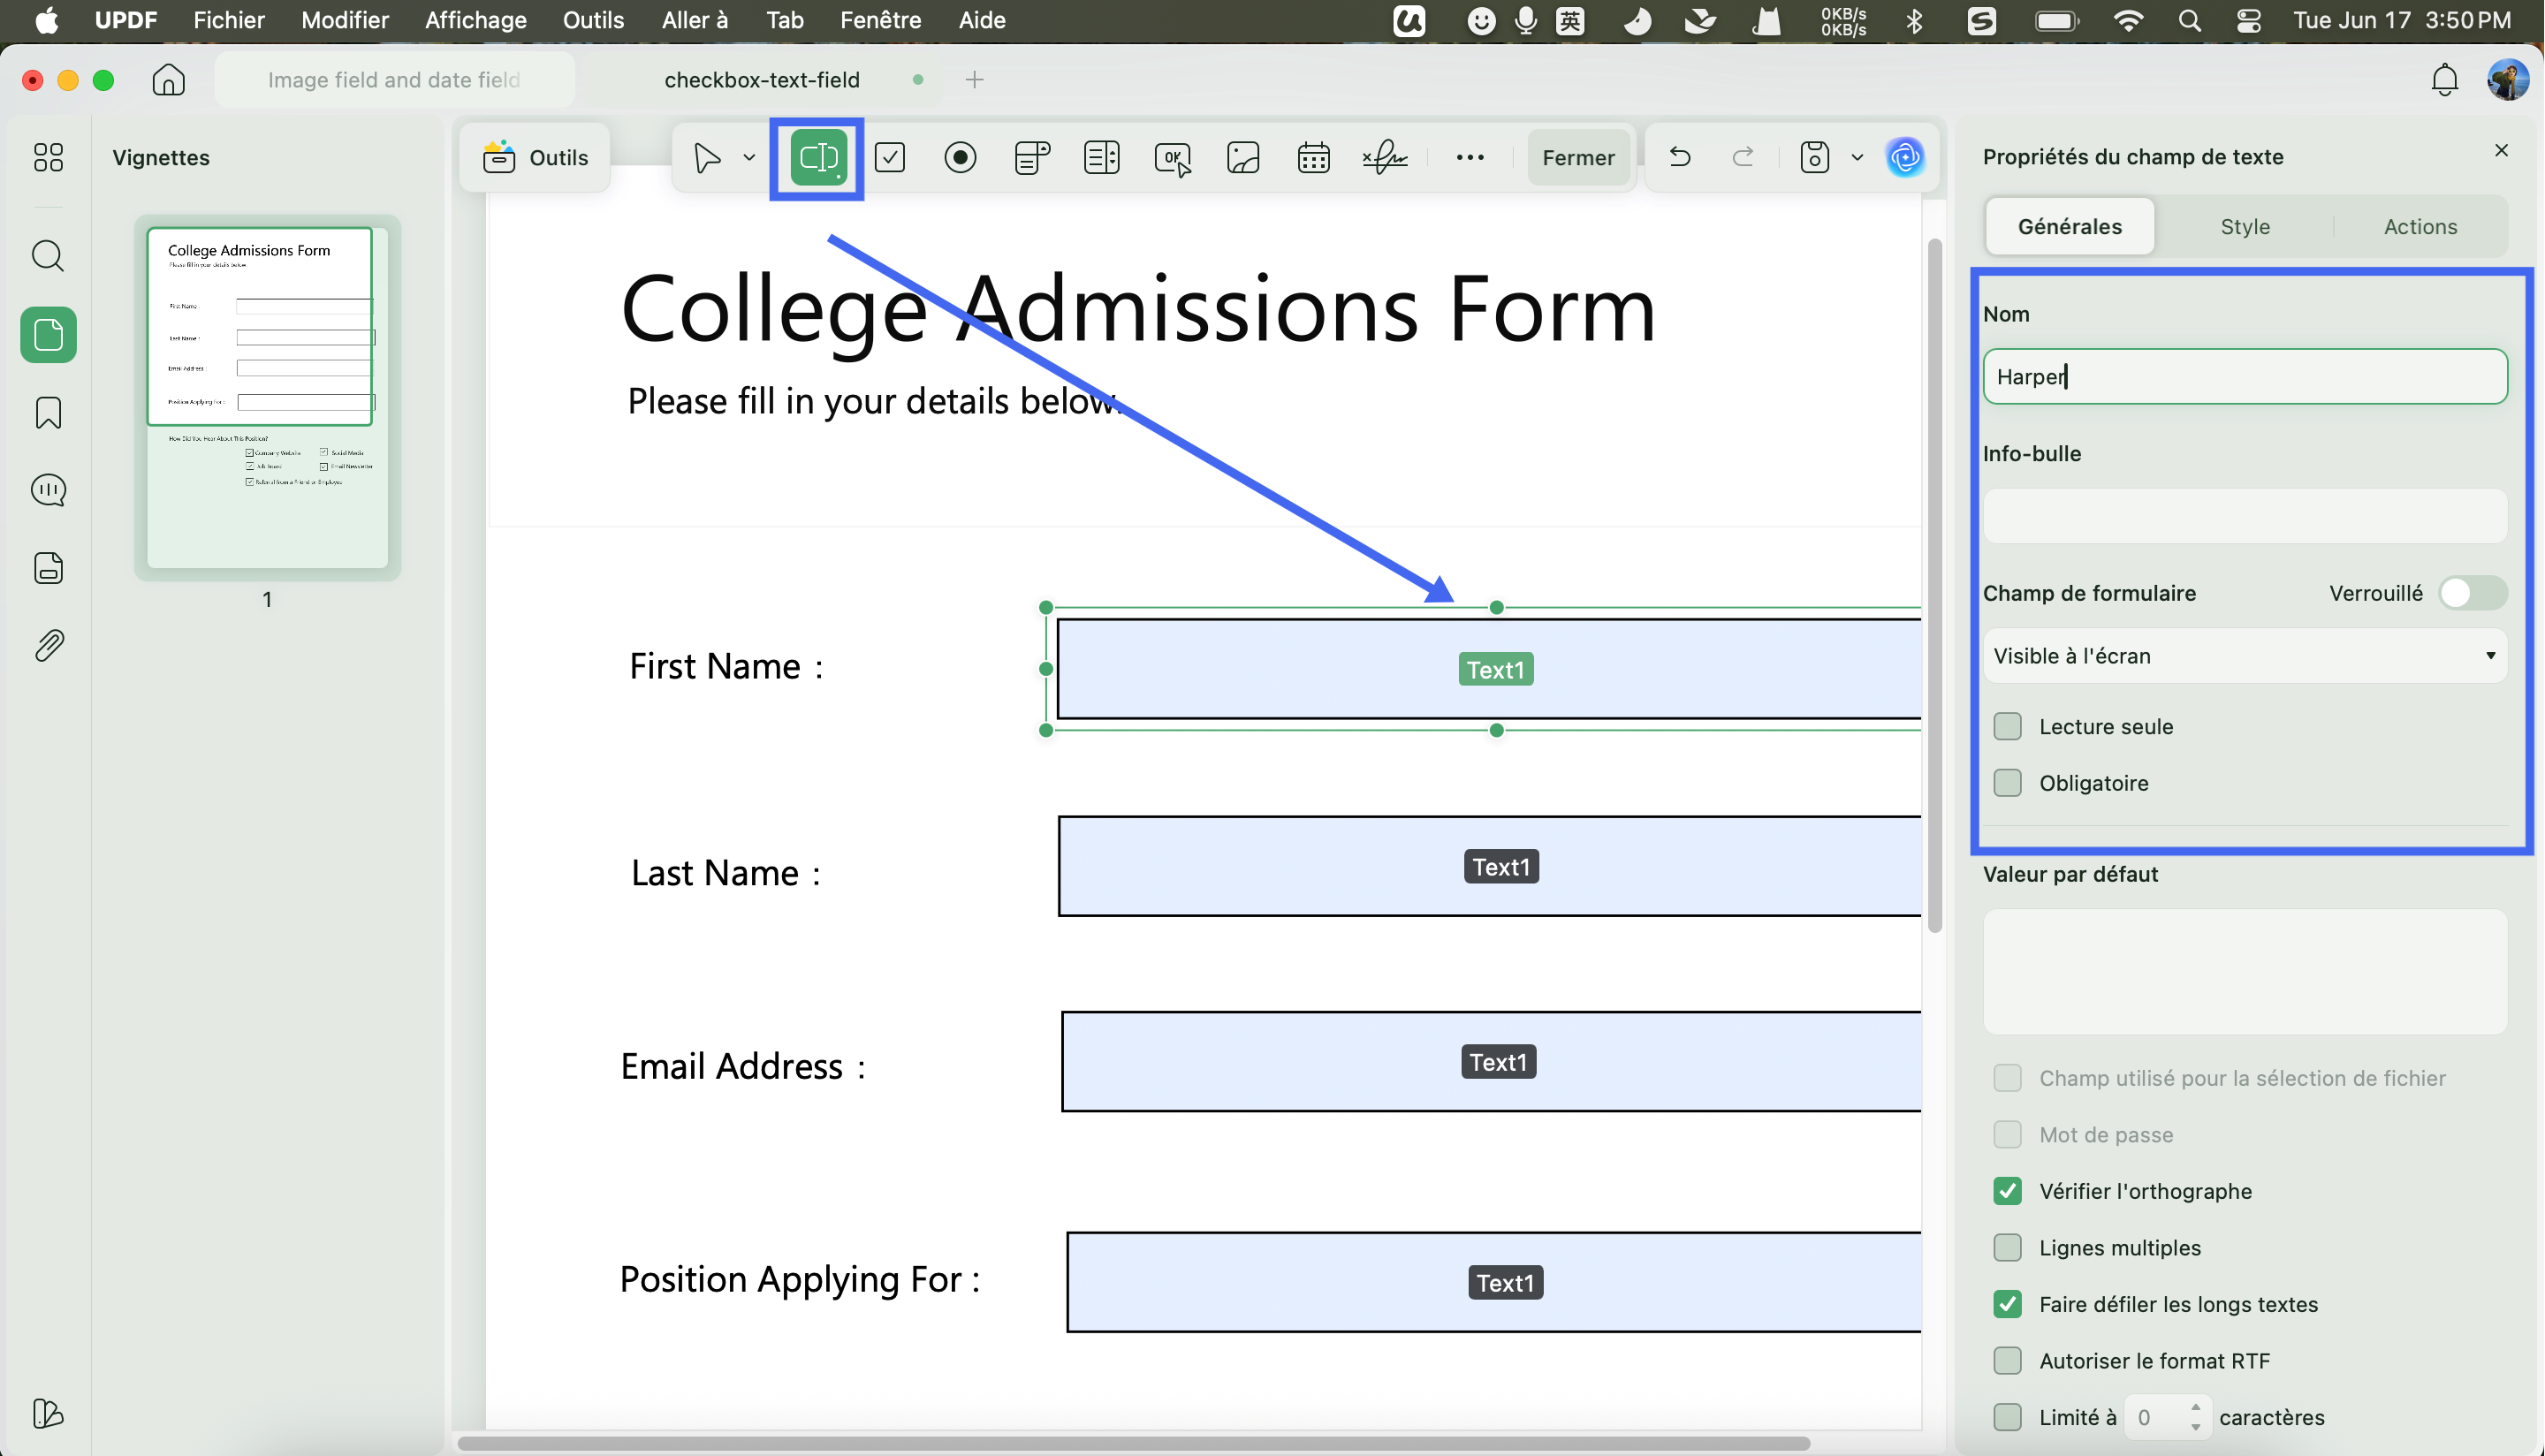Check the Lecture seule checkbox
Screen dimensions: 2545x1456
pos(2007,726)
